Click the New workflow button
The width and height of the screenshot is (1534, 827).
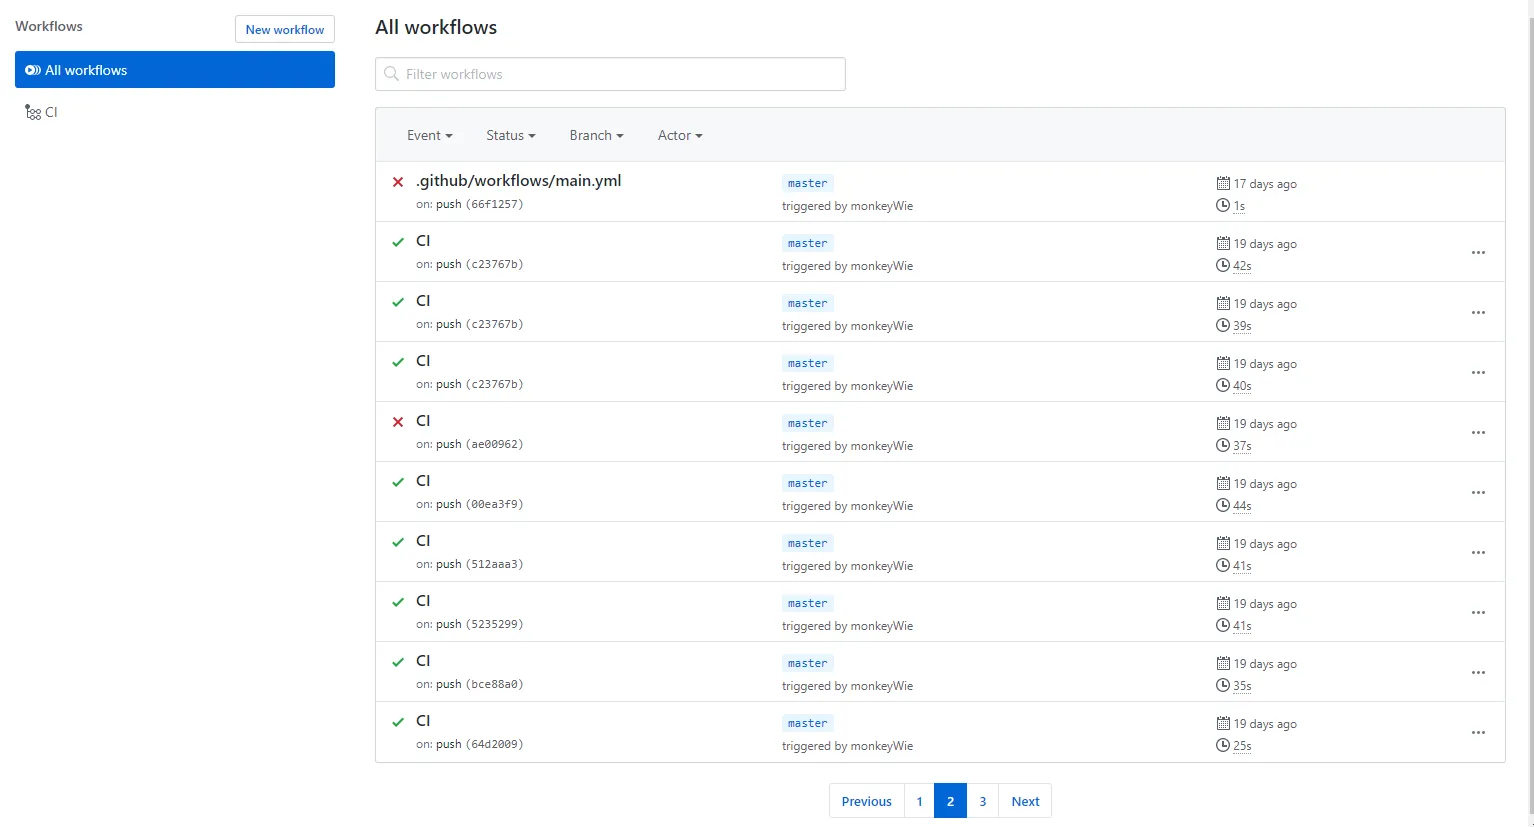tap(285, 29)
